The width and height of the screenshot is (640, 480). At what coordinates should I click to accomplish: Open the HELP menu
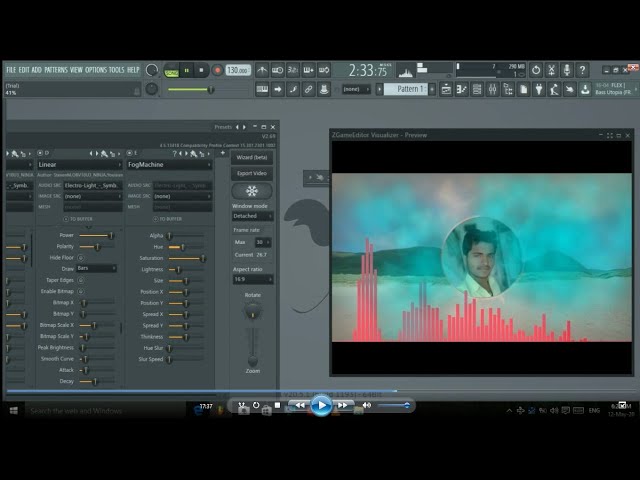(x=133, y=70)
